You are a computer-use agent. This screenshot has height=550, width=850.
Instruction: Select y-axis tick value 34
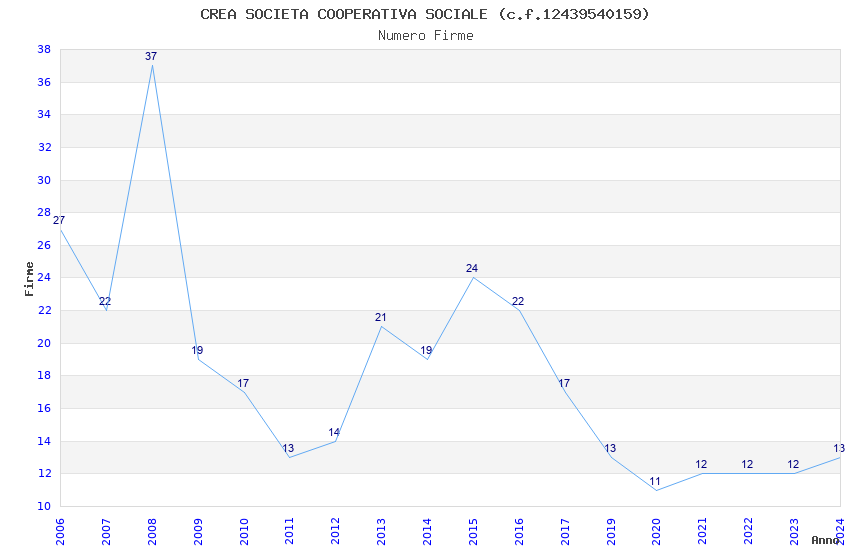click(x=44, y=114)
